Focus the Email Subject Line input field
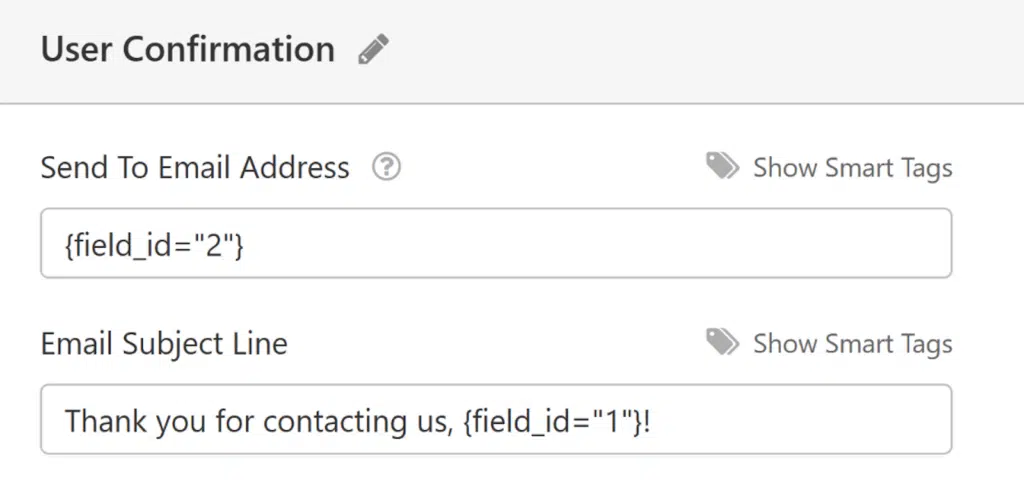The width and height of the screenshot is (1024, 484). [496, 419]
